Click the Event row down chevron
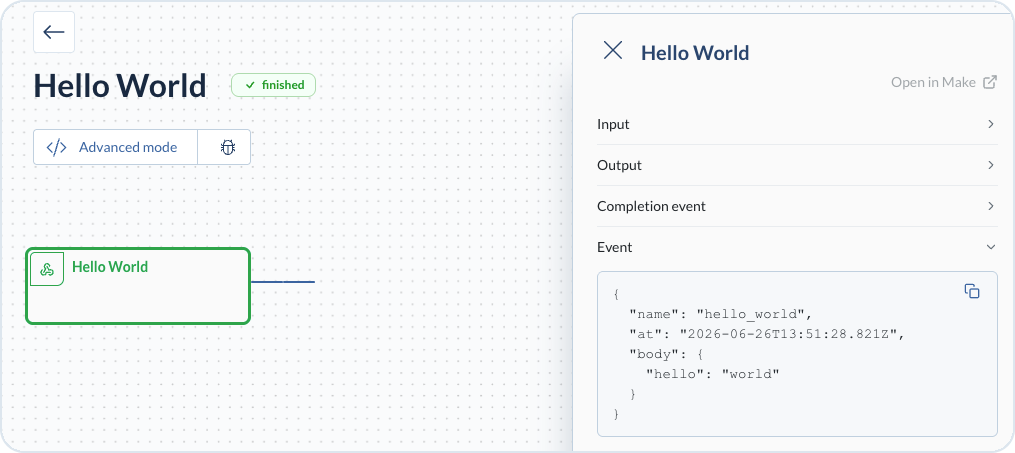The height and width of the screenshot is (453, 1015). point(990,247)
